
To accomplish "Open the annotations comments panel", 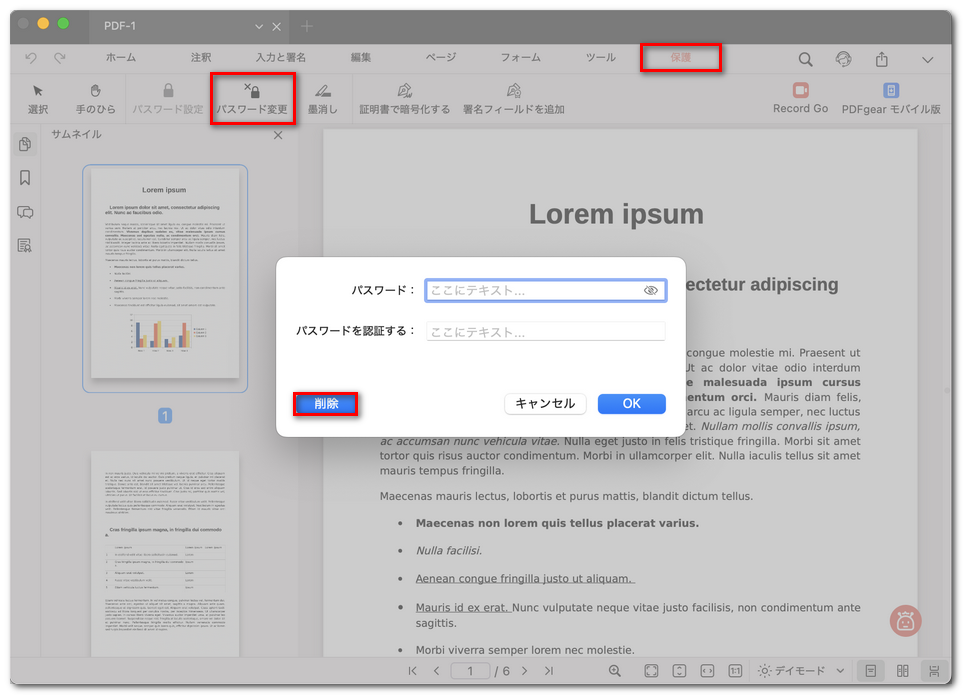I will pyautogui.click(x=23, y=212).
